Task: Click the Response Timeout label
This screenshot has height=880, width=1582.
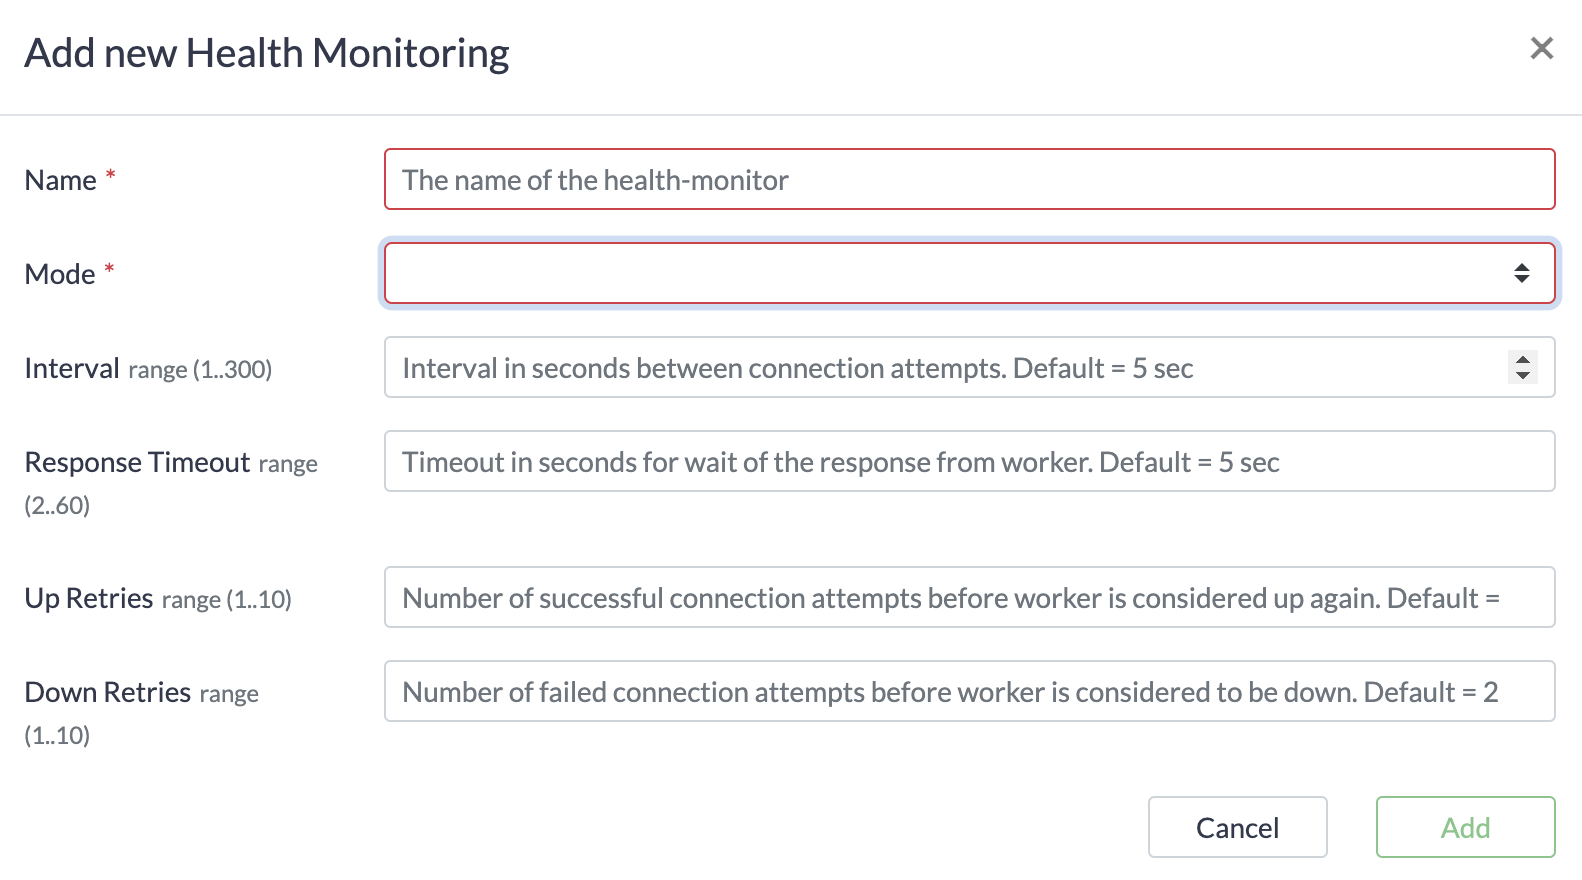Action: point(137,463)
